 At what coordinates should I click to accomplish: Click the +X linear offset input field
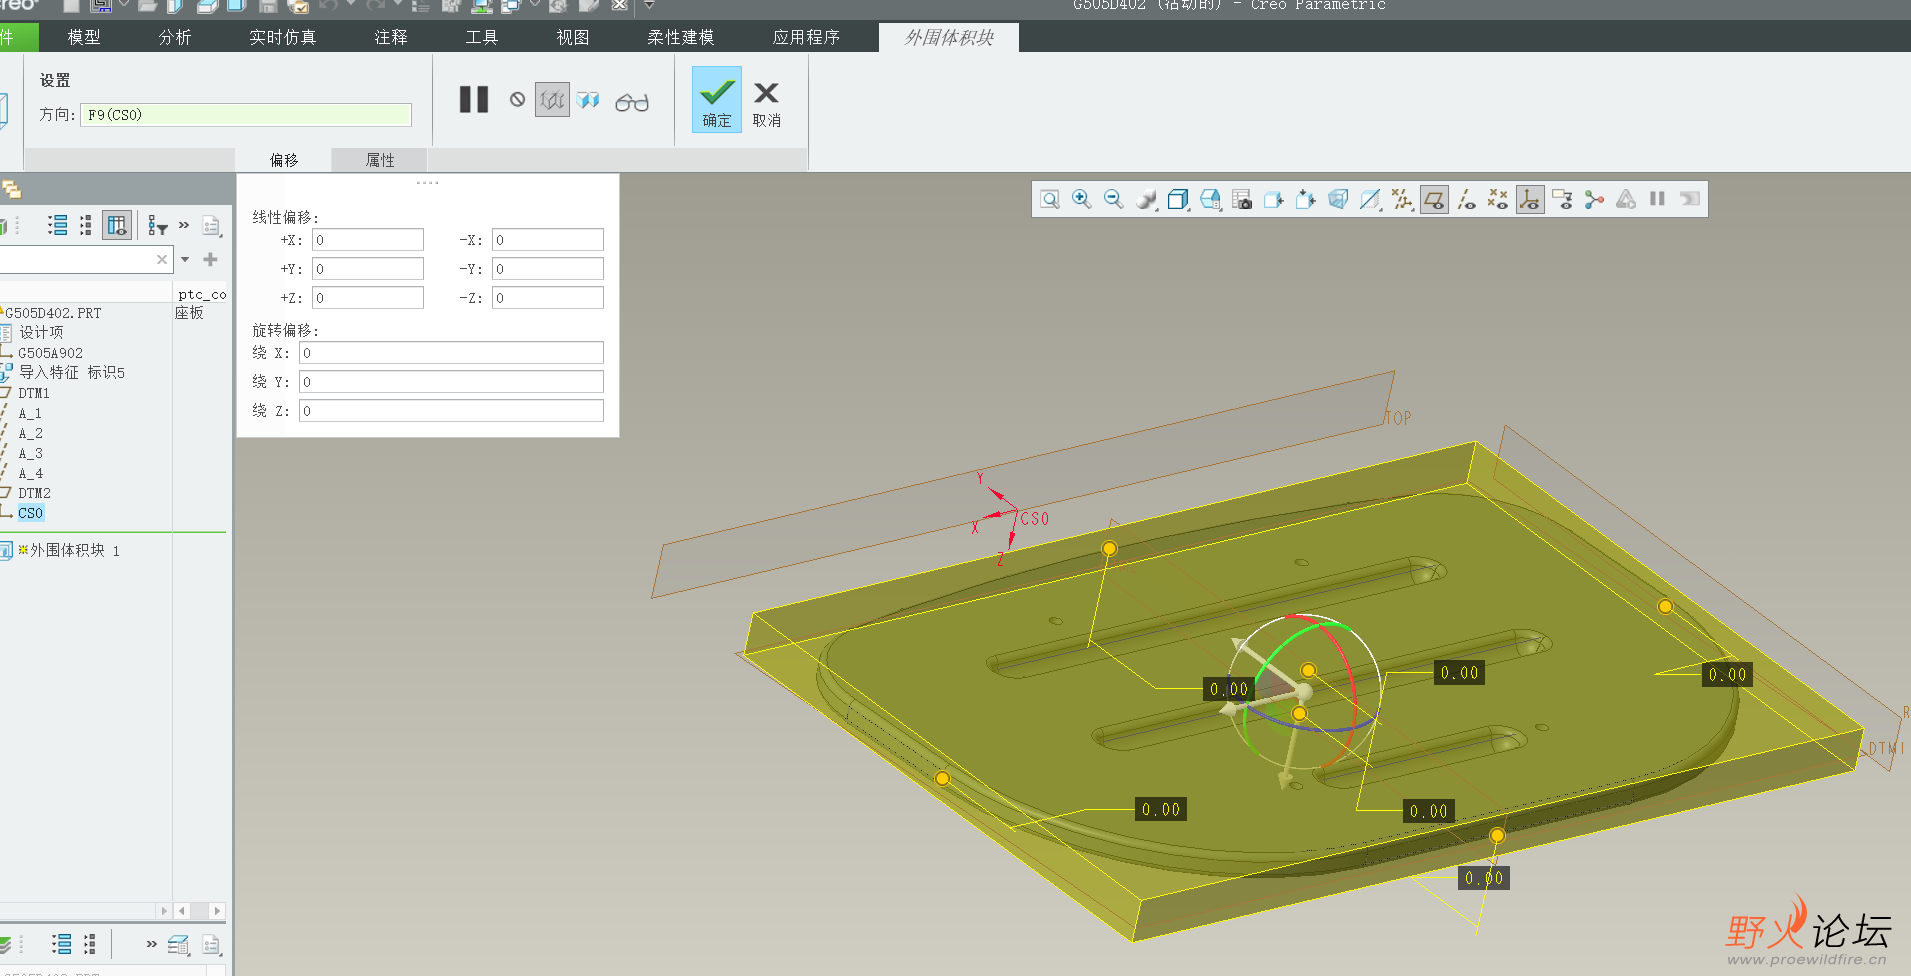tap(368, 240)
